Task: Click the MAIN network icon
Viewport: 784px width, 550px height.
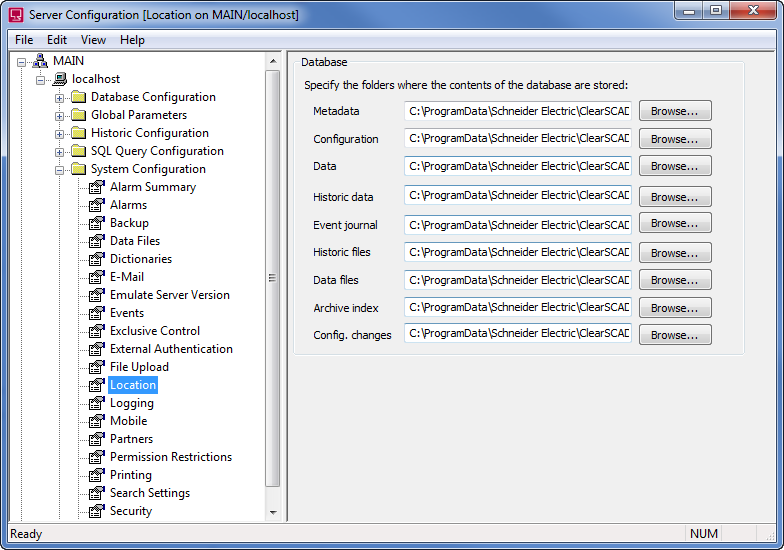Action: [41, 61]
